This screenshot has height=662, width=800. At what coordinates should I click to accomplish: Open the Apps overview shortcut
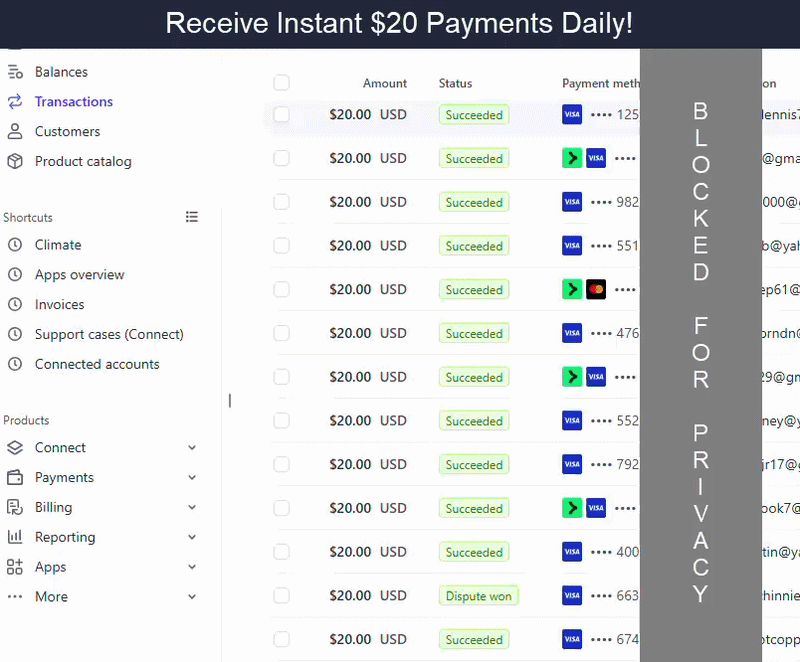pyautogui.click(x=80, y=274)
